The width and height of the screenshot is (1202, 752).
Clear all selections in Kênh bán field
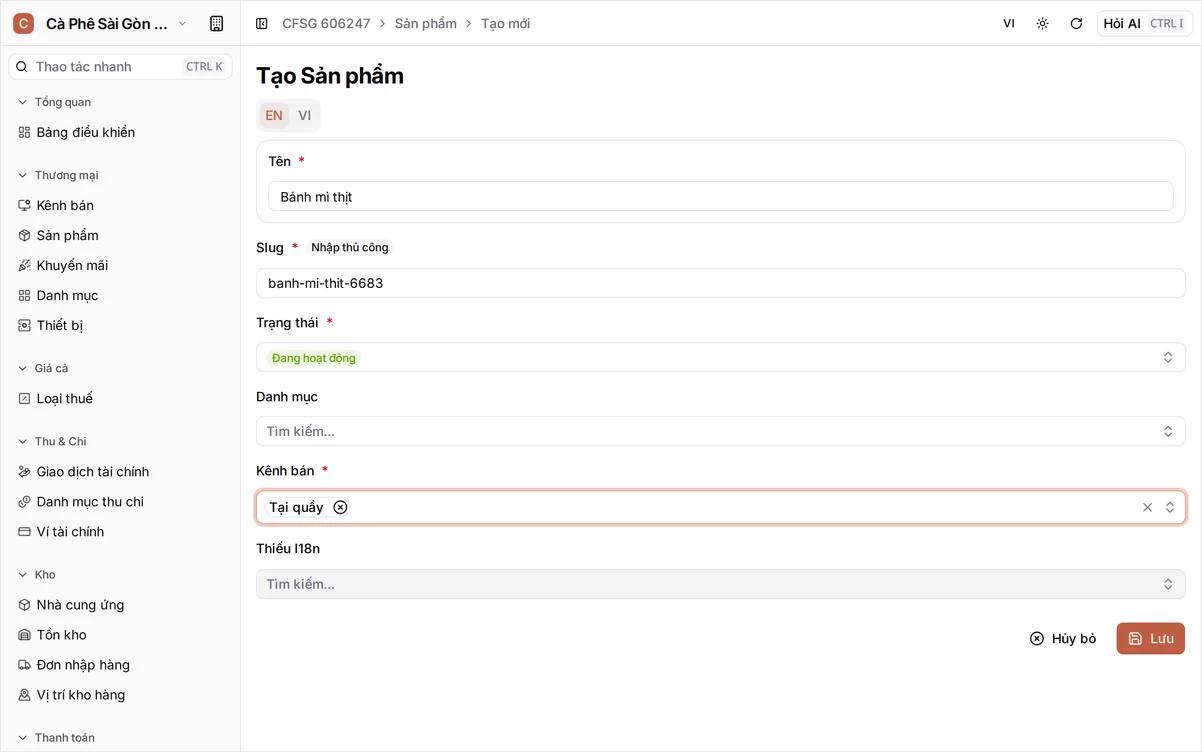pos(1147,507)
